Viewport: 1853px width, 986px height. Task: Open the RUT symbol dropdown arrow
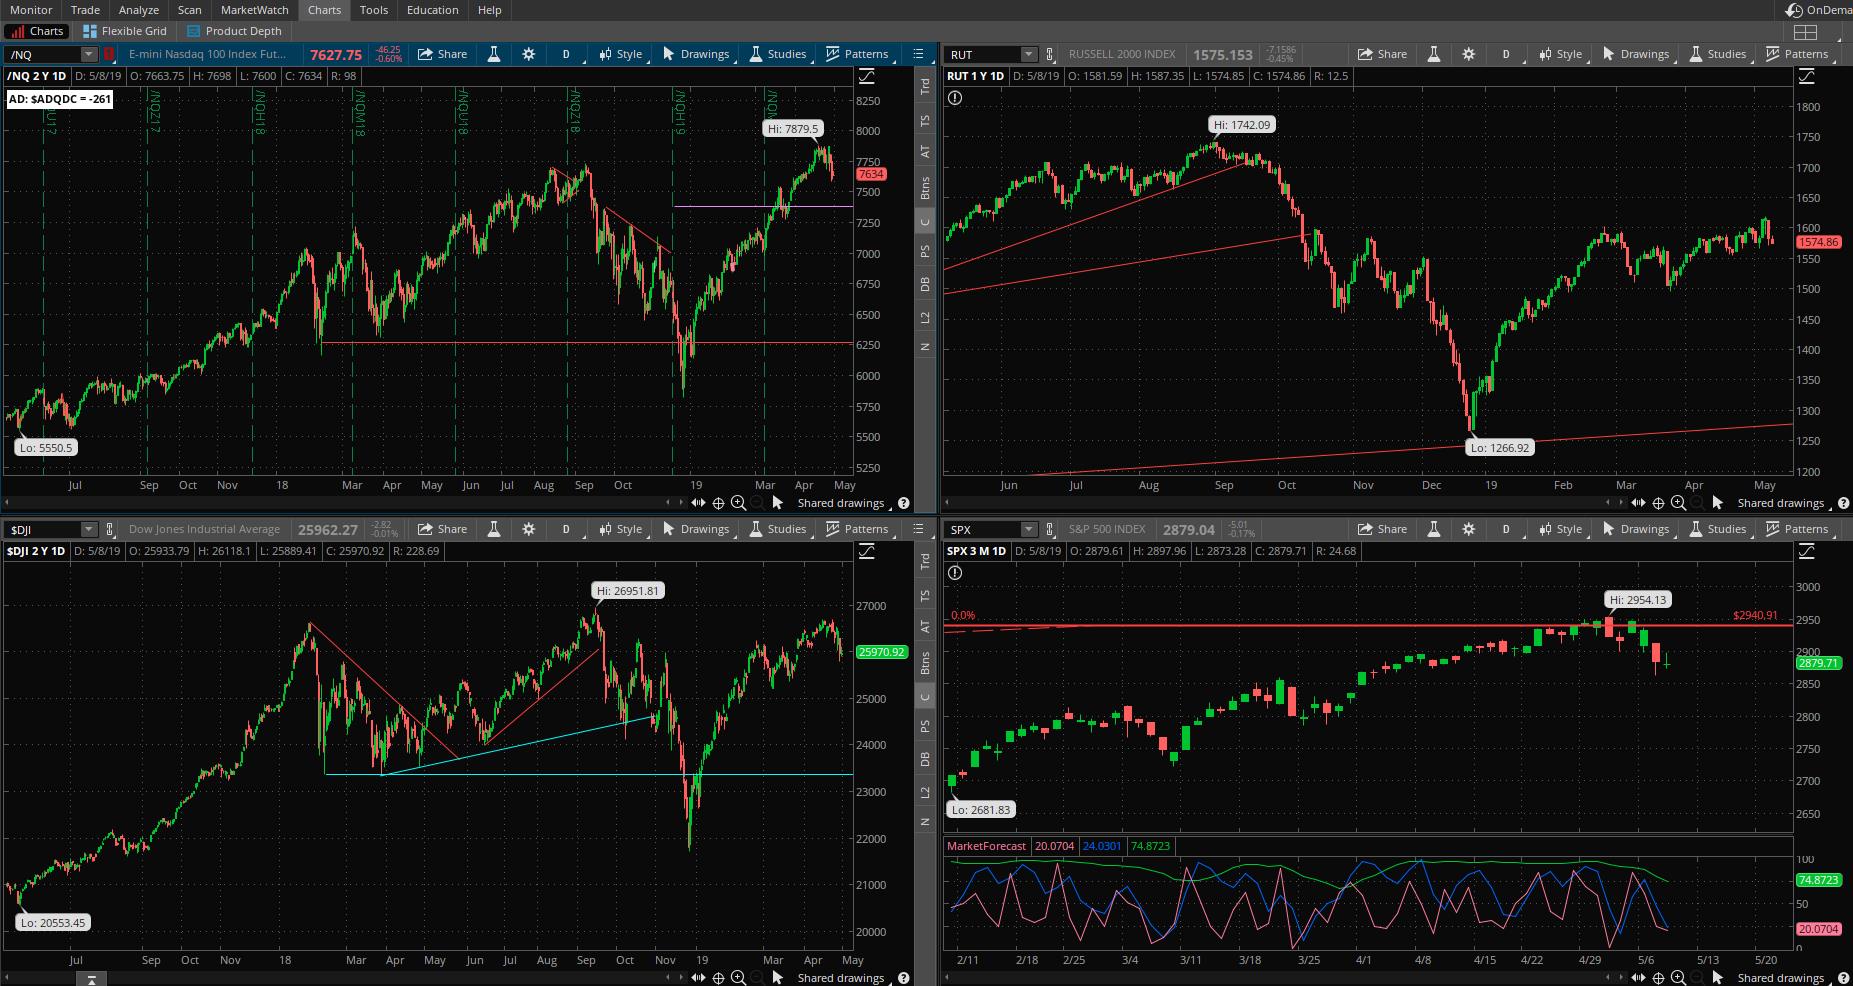(1028, 54)
